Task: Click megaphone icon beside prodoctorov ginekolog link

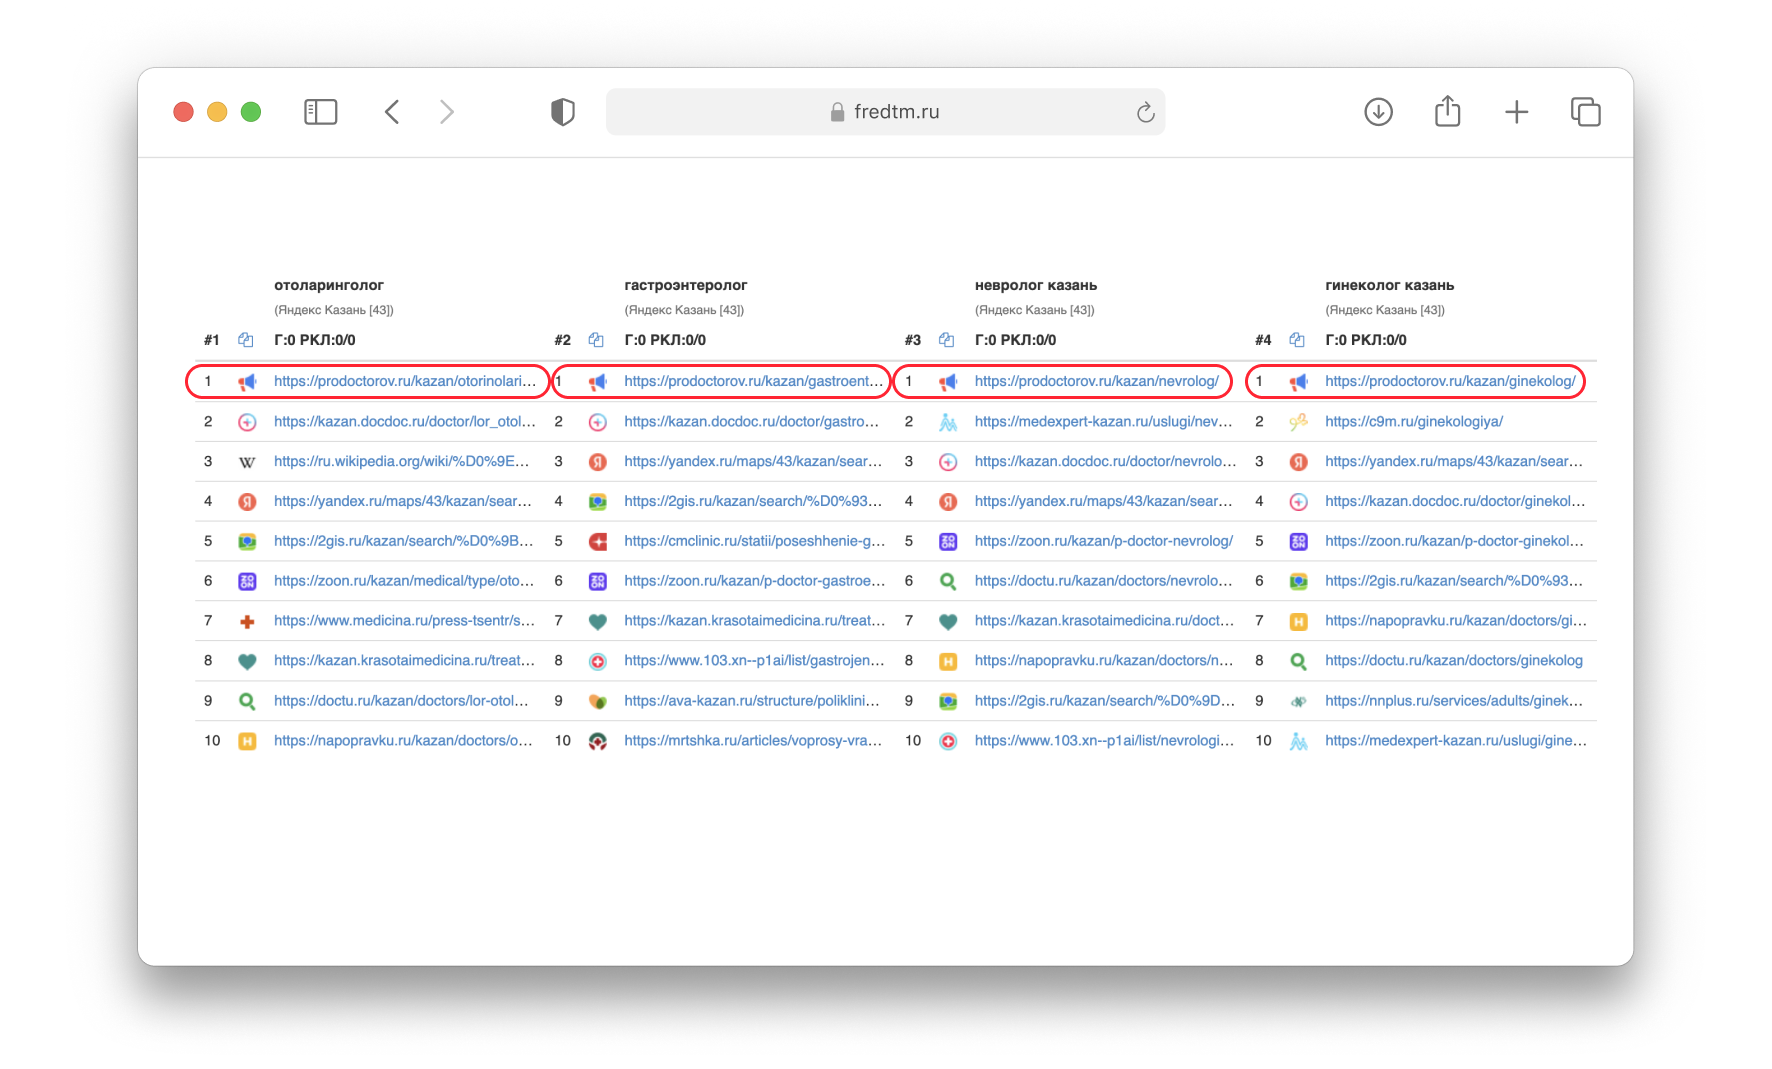Action: 1298,382
